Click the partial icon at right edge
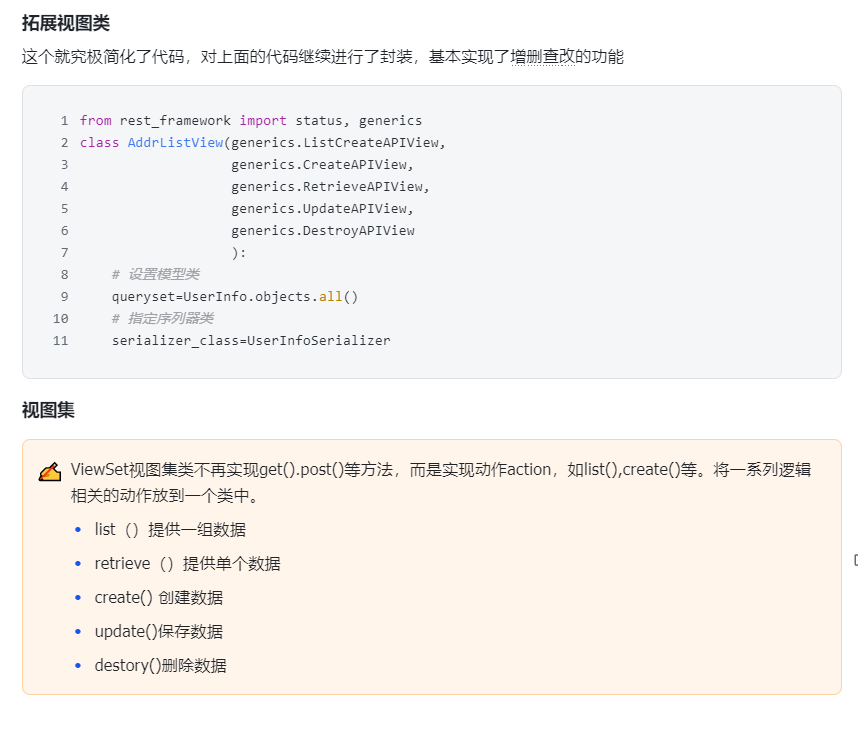This screenshot has height=735, width=858. (856, 560)
